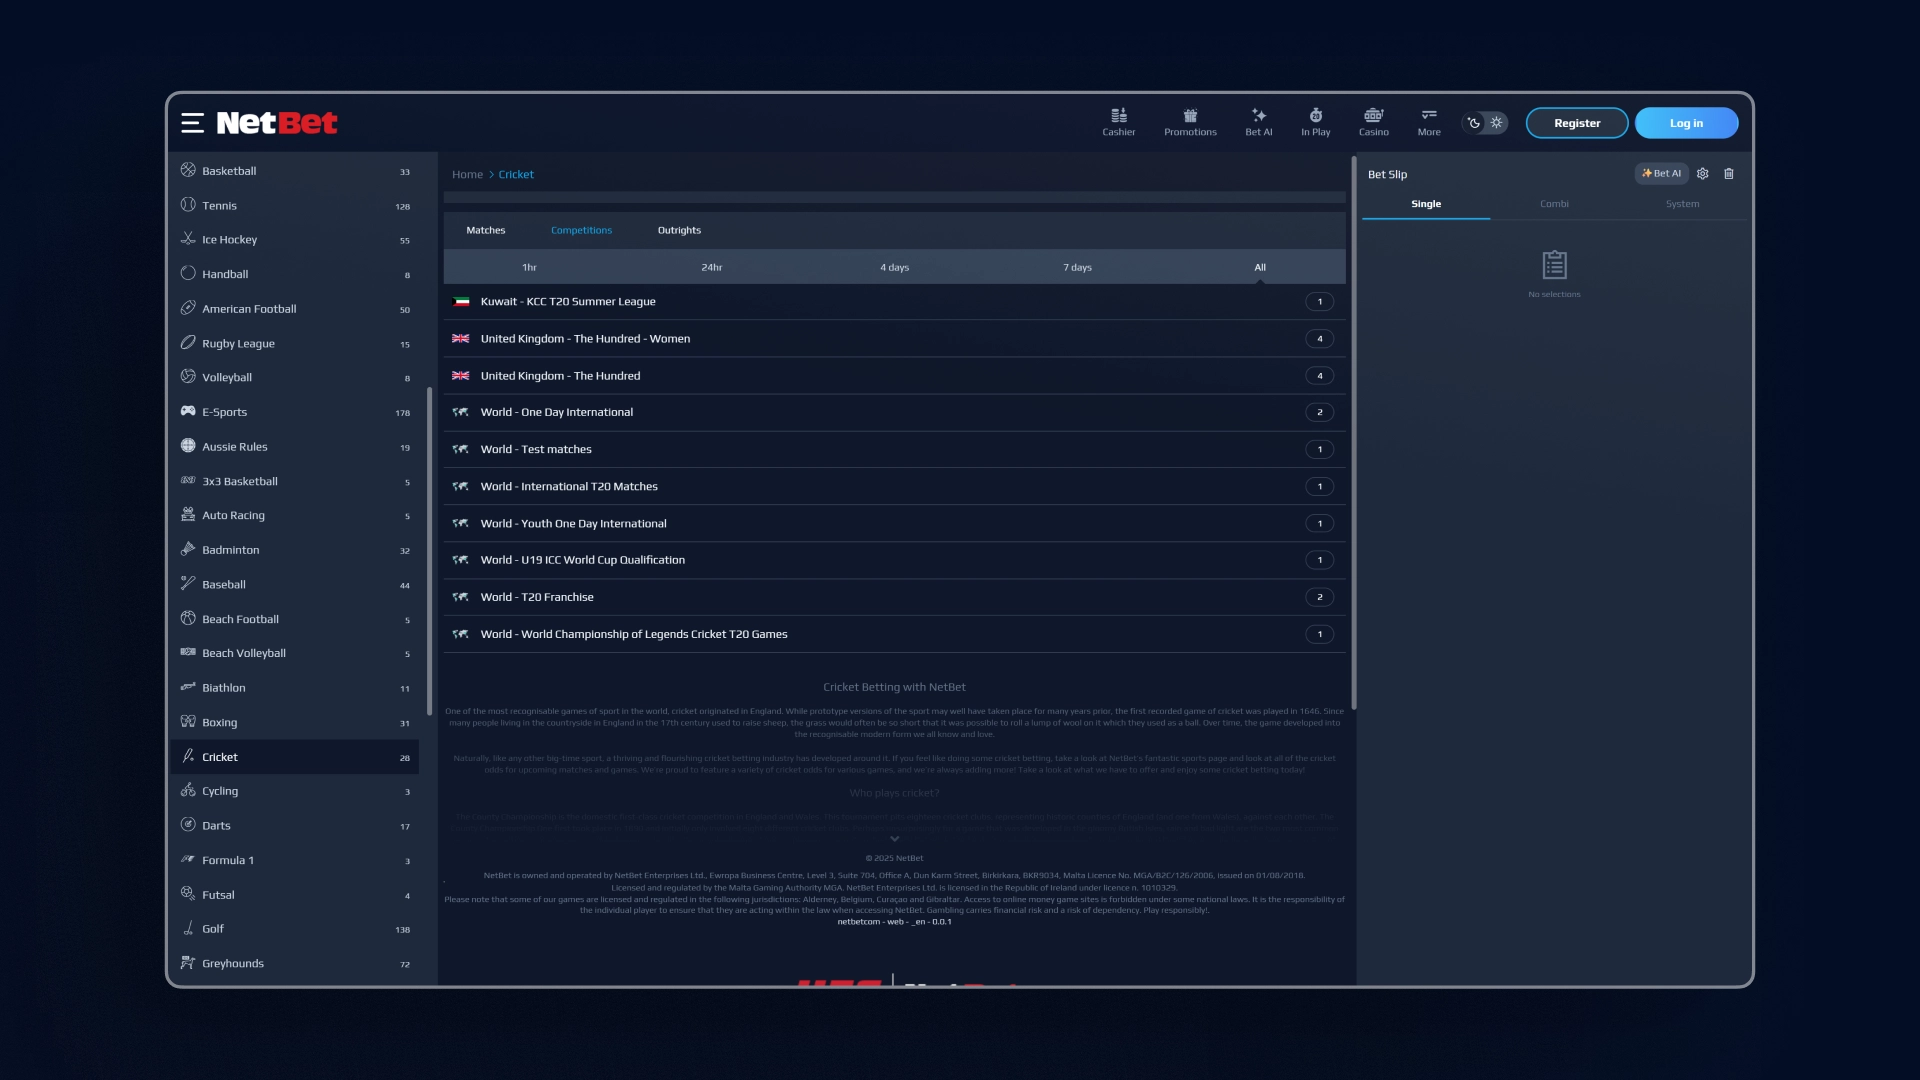This screenshot has height=1080, width=1920.
Task: Expand the cricket description chevron
Action: coord(894,839)
